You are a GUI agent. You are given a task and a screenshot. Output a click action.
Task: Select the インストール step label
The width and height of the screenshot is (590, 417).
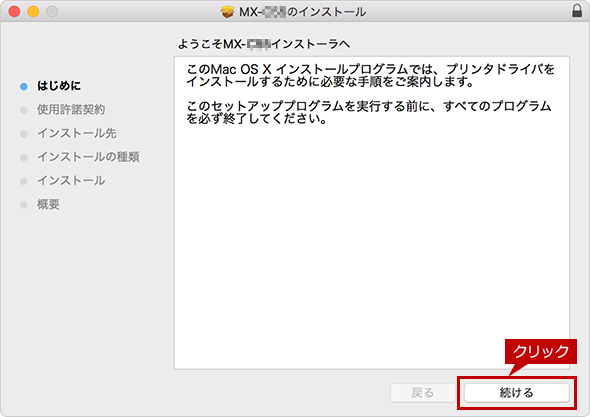(x=71, y=181)
